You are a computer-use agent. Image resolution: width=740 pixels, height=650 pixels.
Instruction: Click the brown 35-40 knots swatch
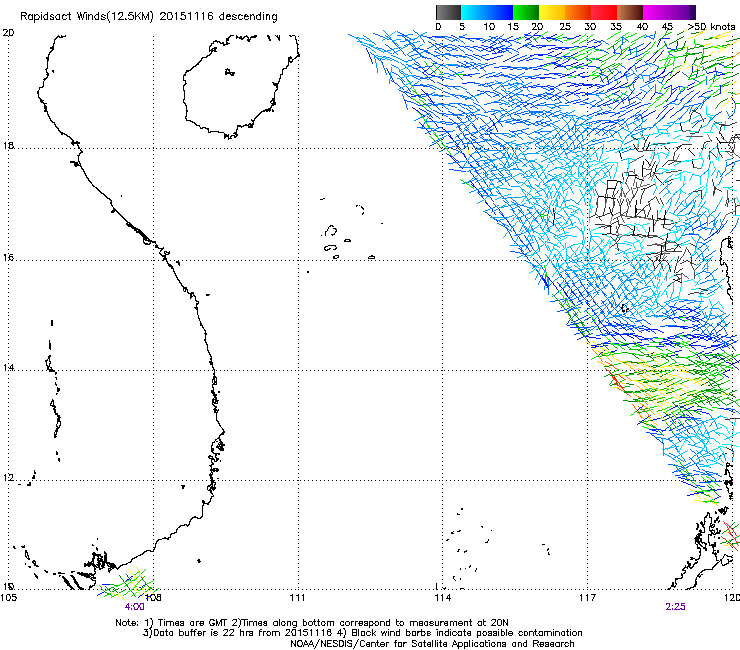point(630,12)
